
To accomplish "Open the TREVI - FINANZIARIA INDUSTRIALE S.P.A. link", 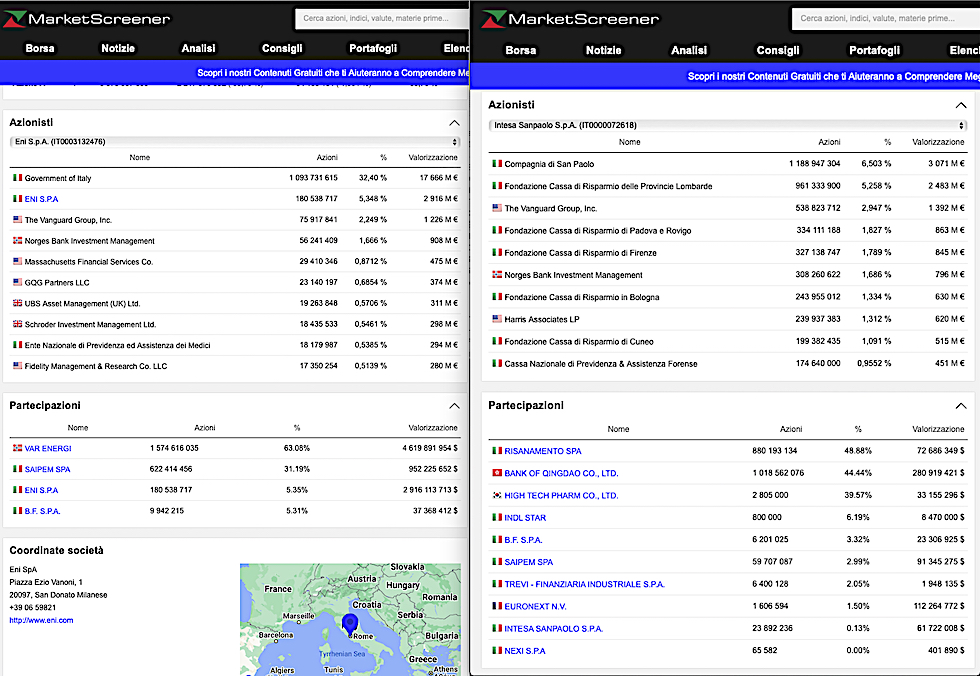I will tap(584, 584).
